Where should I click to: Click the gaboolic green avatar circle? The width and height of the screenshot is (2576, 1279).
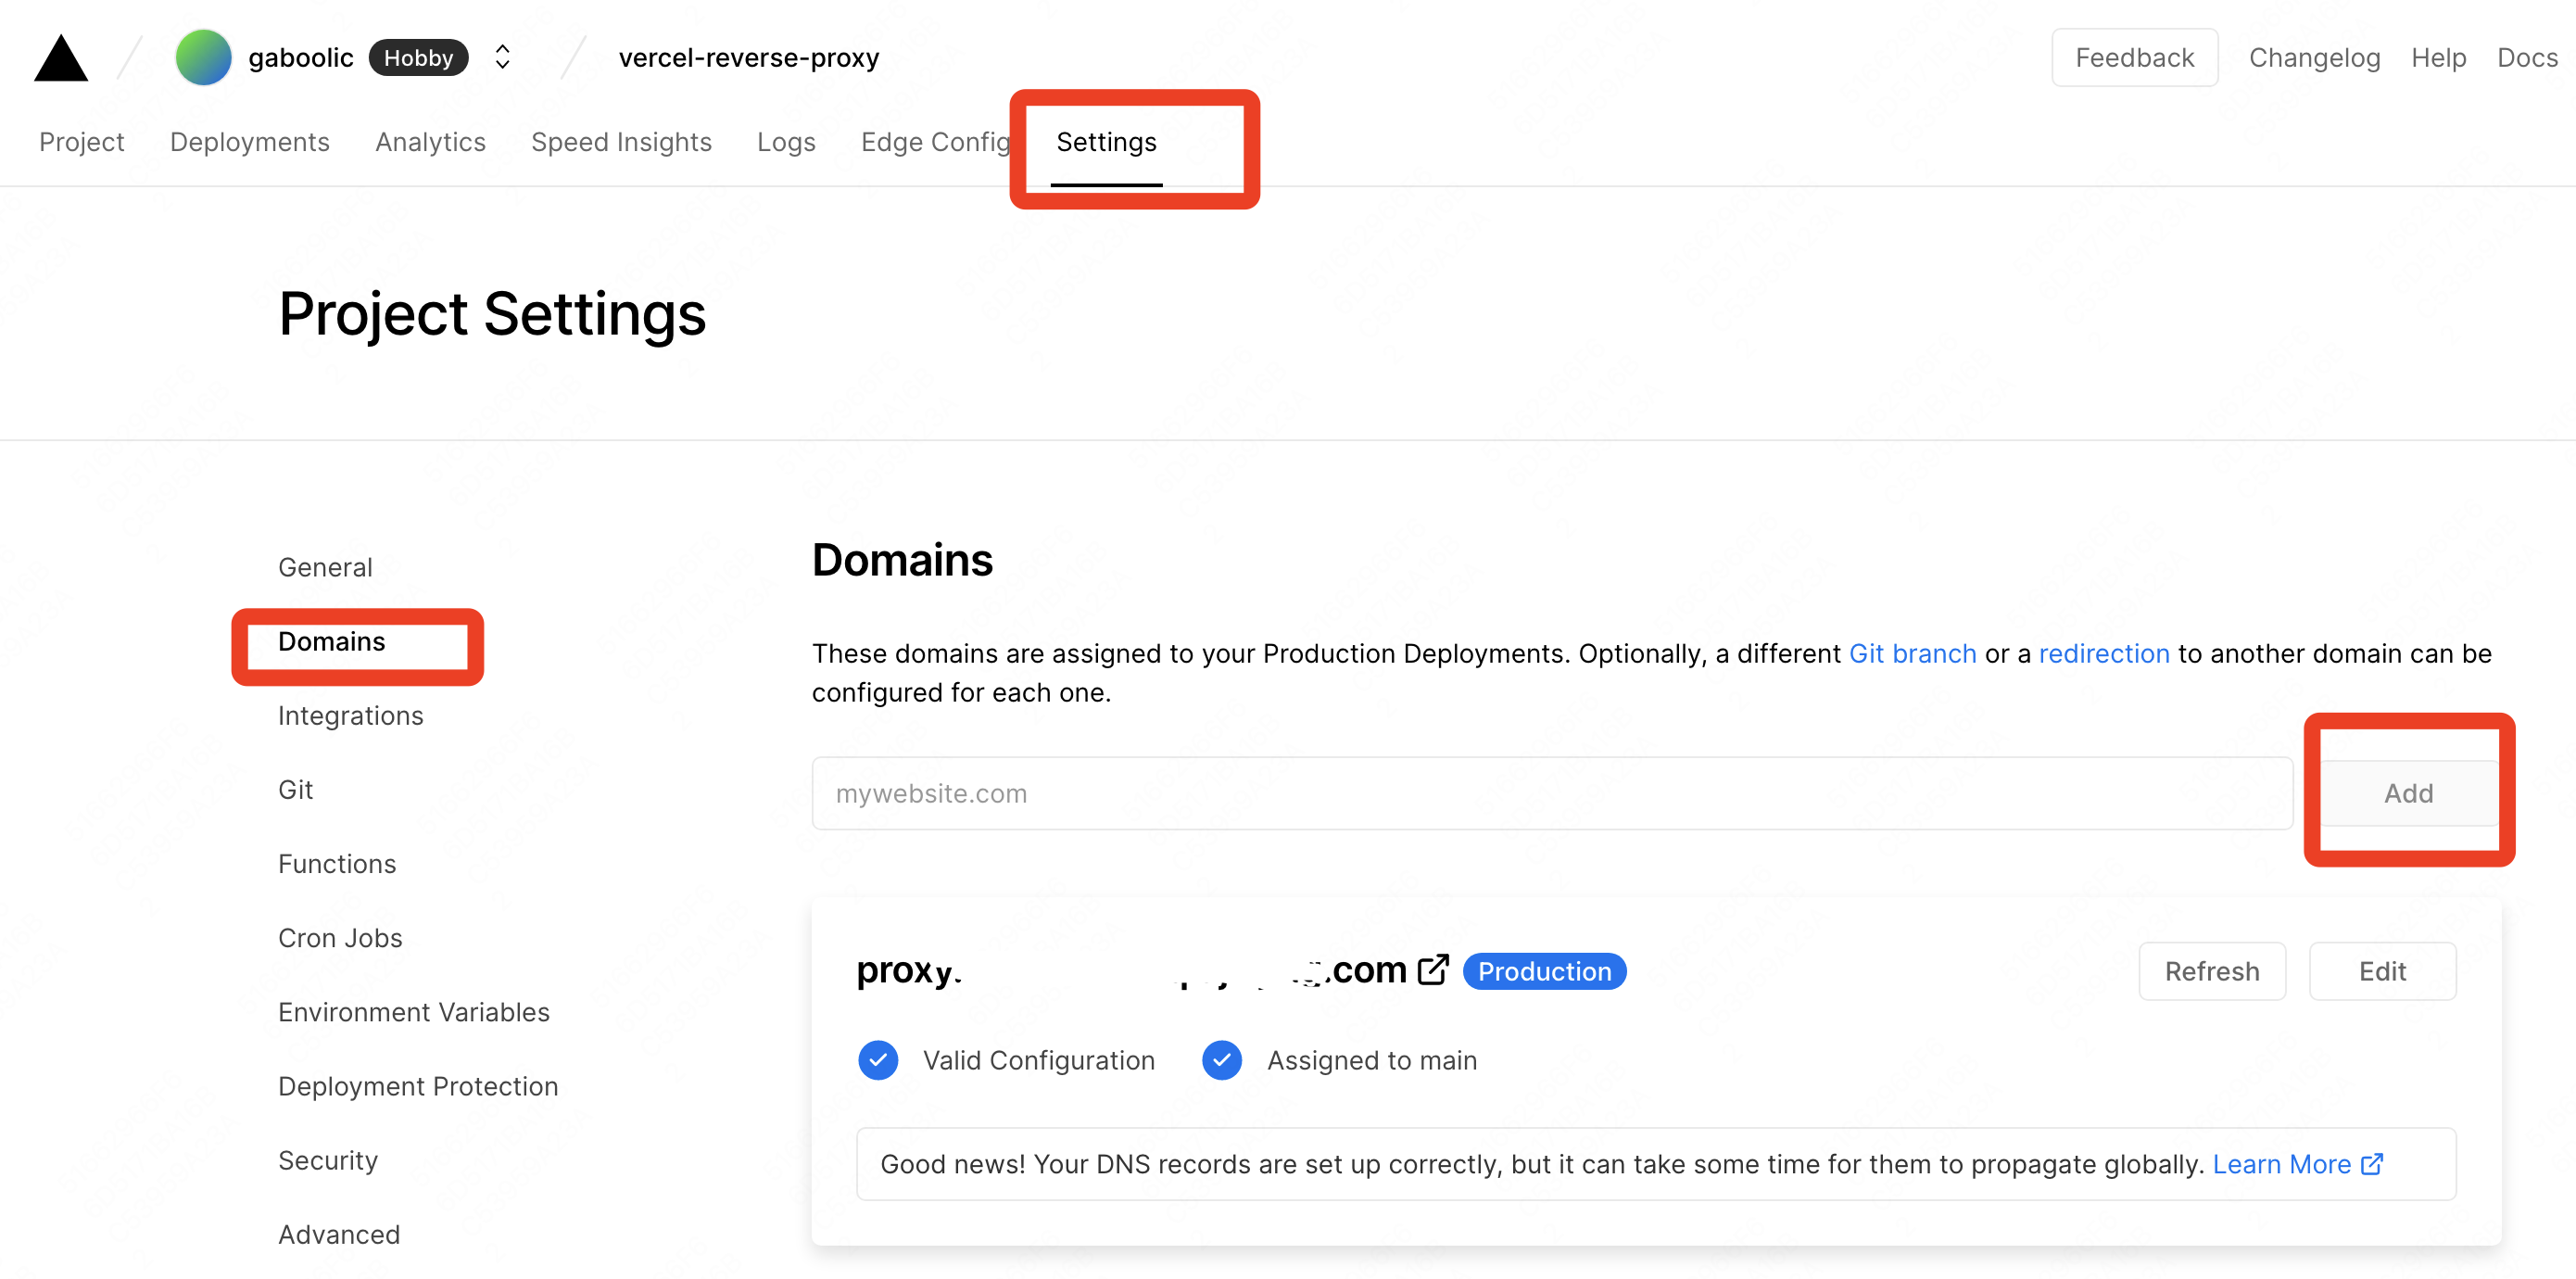click(x=203, y=58)
